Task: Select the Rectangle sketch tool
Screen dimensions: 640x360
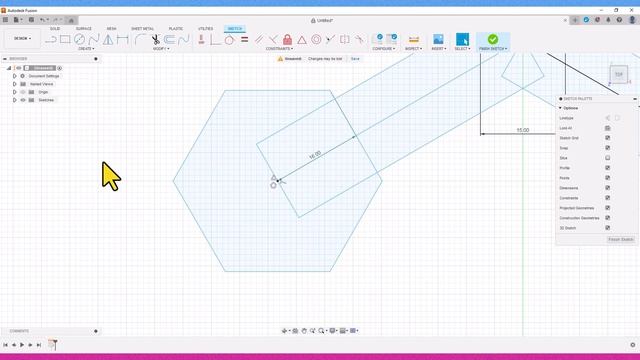Action: 65,40
